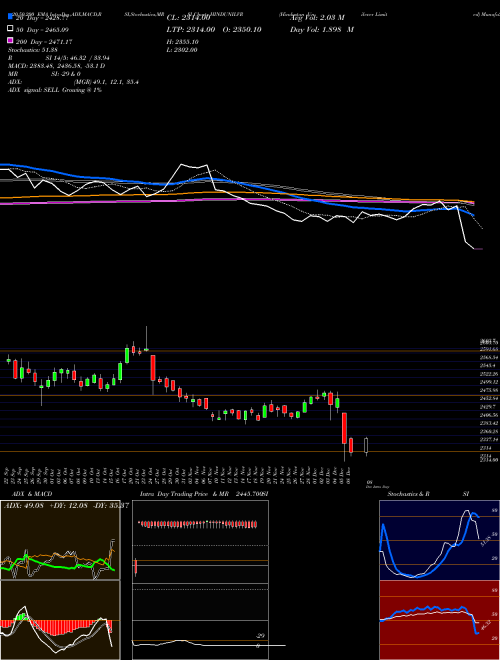Click the 'Avg Vol: 2.03 M' value
Screen dimensions: 500x660
[x=317, y=18]
